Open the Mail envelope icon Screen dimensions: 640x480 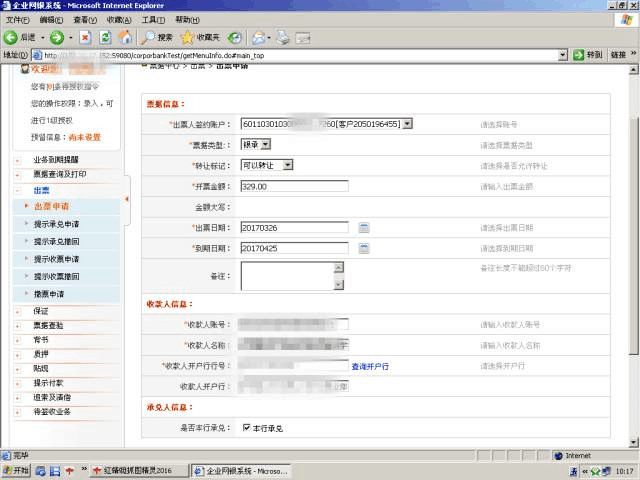258,38
